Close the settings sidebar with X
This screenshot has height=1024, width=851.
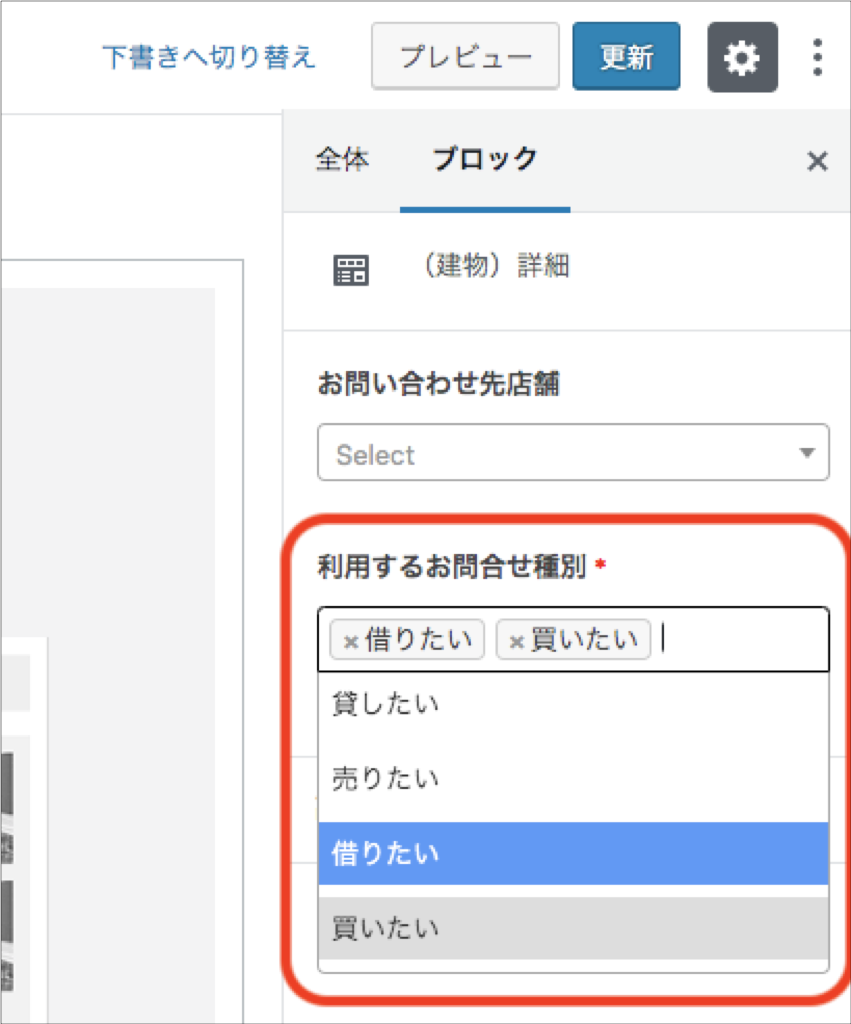[817, 161]
